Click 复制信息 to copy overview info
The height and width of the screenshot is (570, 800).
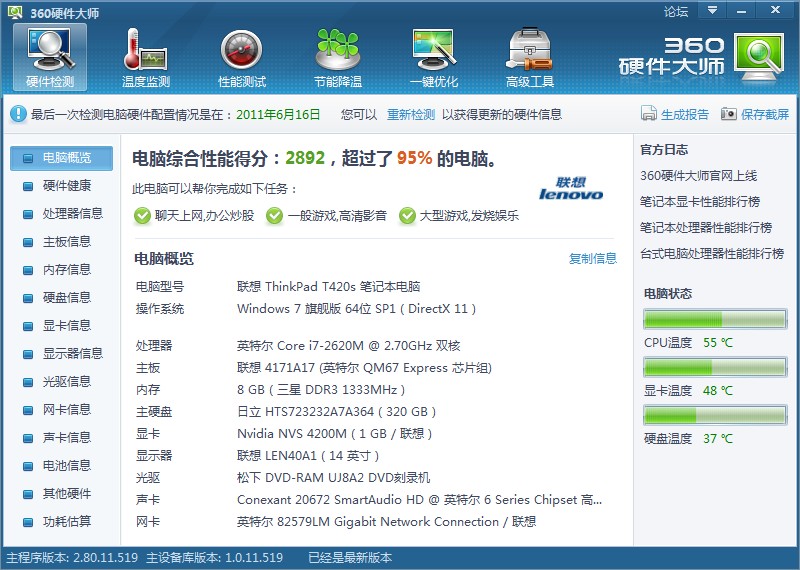tap(593, 259)
